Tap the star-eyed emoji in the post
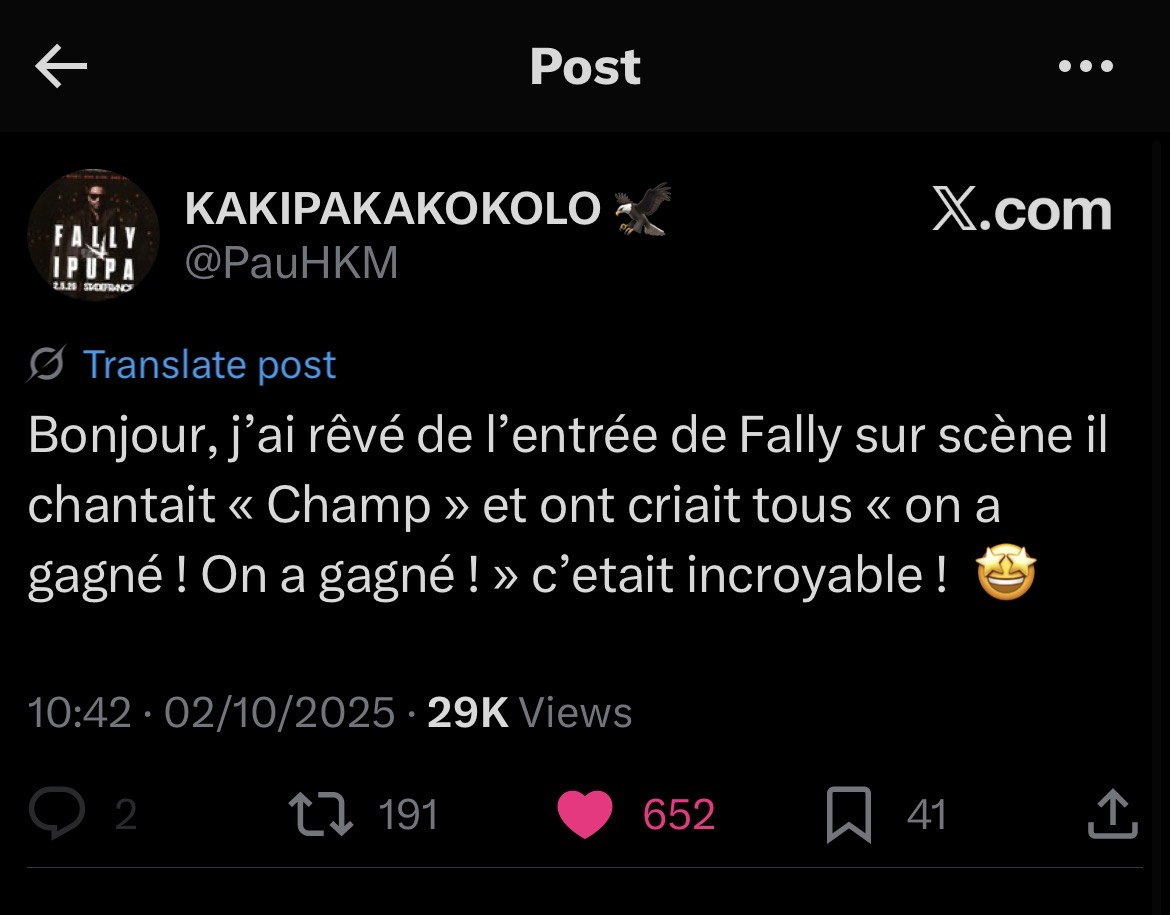Image resolution: width=1170 pixels, height=915 pixels. point(1006,577)
